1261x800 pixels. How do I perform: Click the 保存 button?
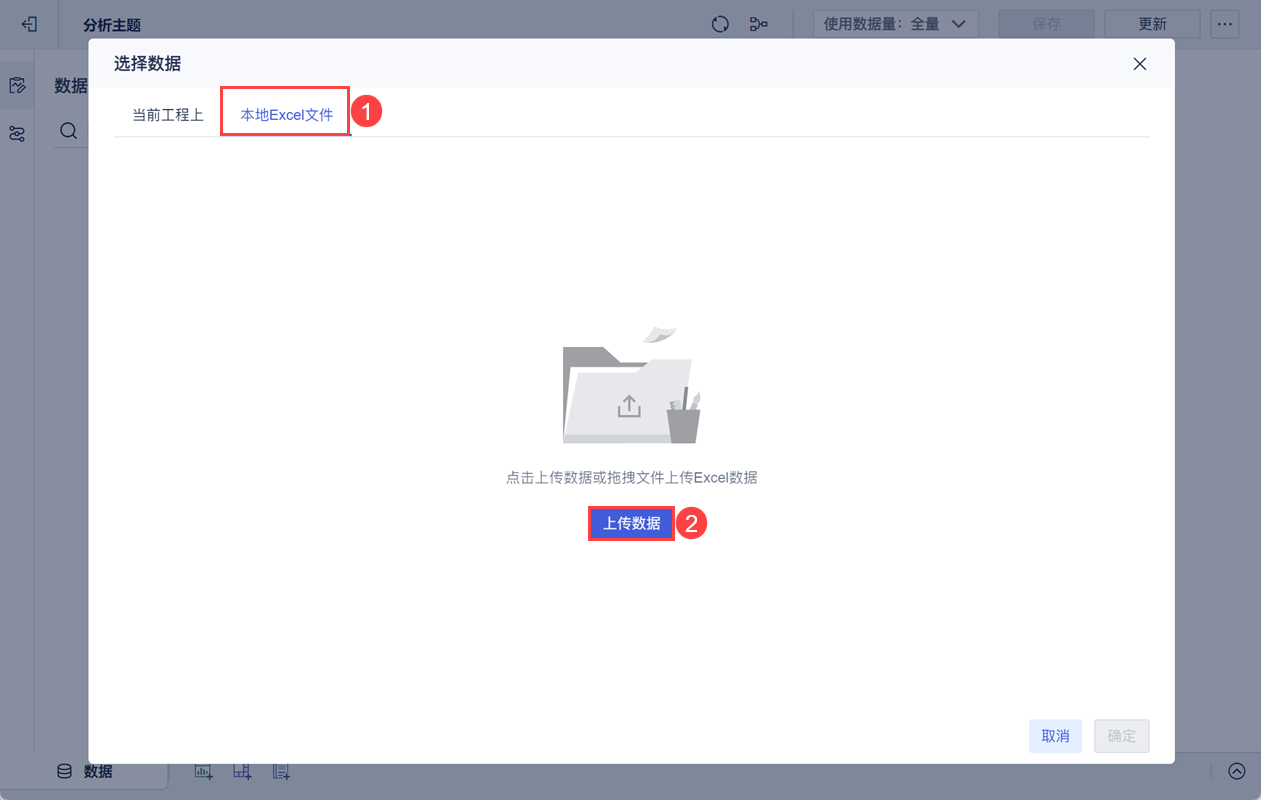(1047, 24)
